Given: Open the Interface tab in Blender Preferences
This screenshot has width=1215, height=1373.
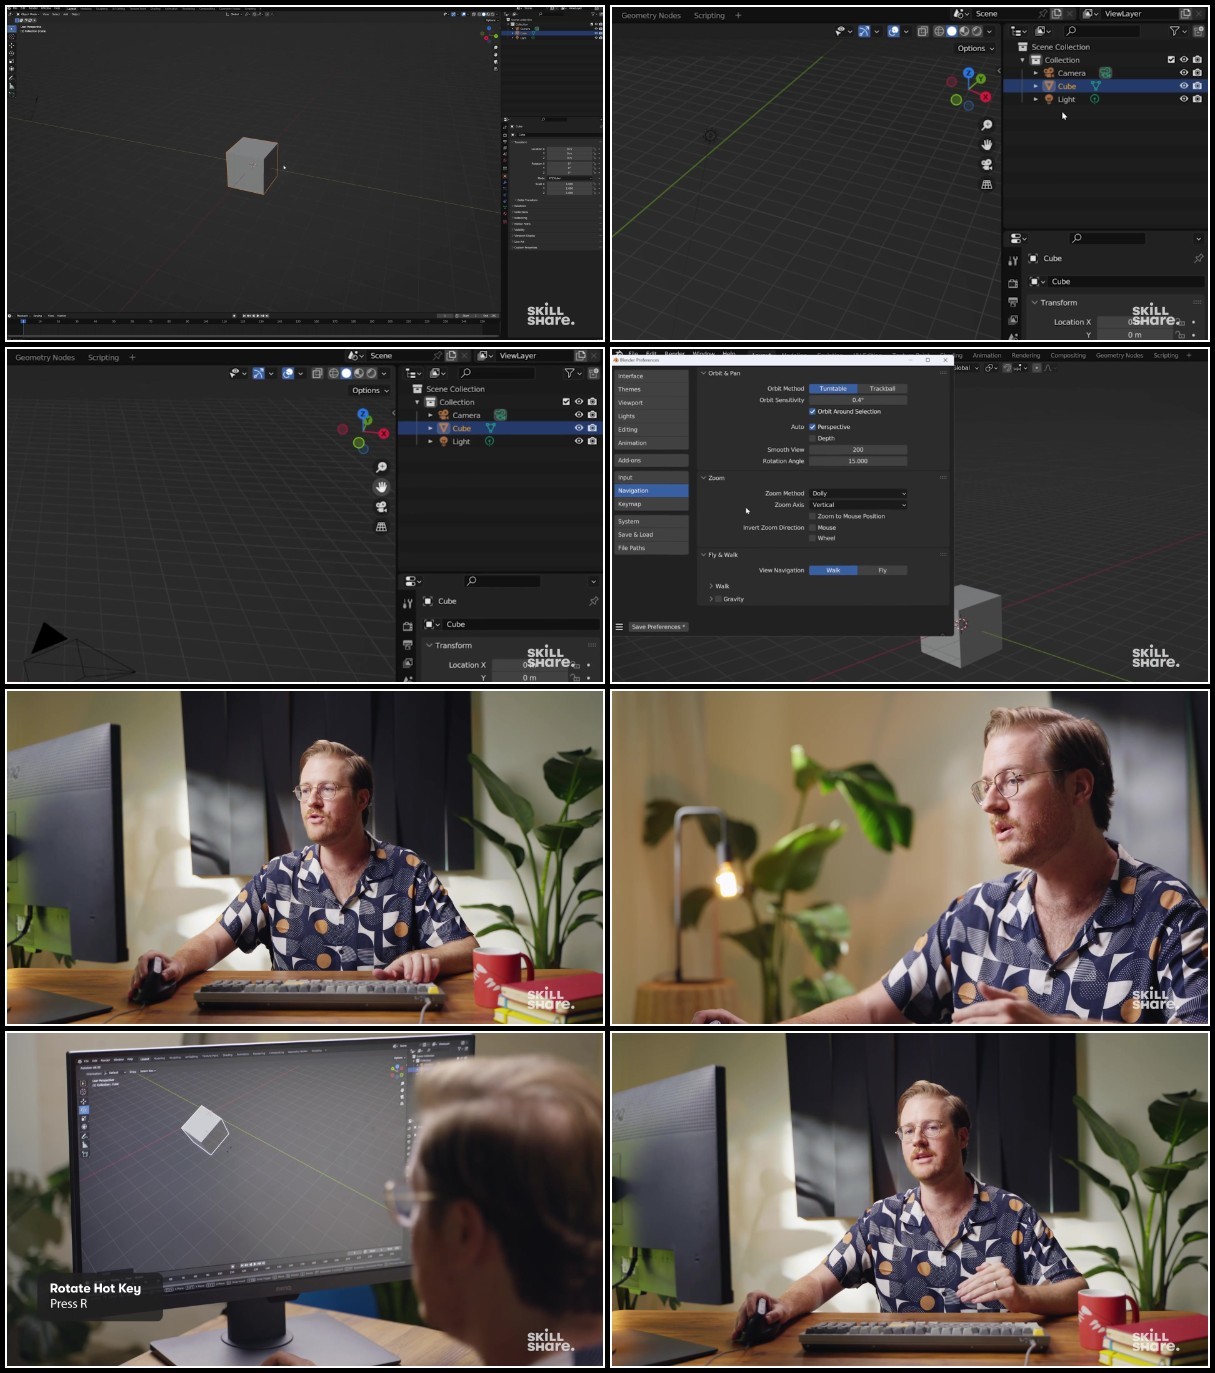Looking at the screenshot, I should coord(651,376).
